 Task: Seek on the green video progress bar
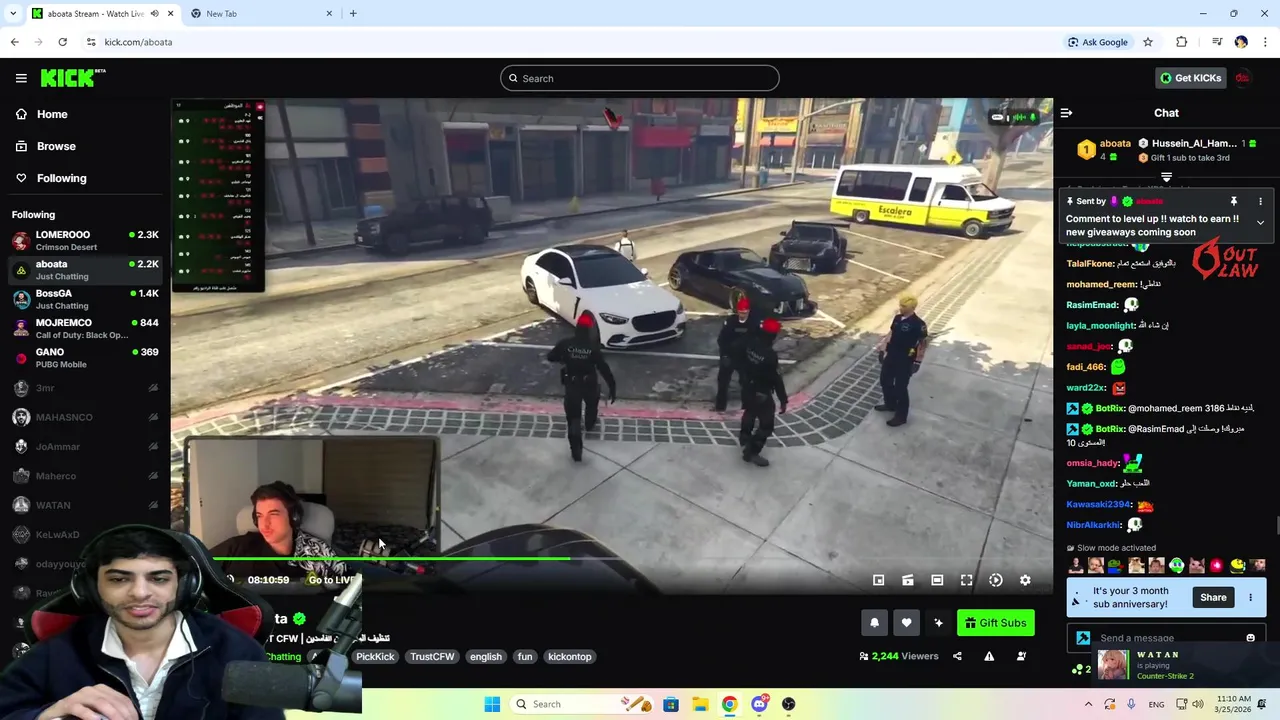(x=390, y=559)
